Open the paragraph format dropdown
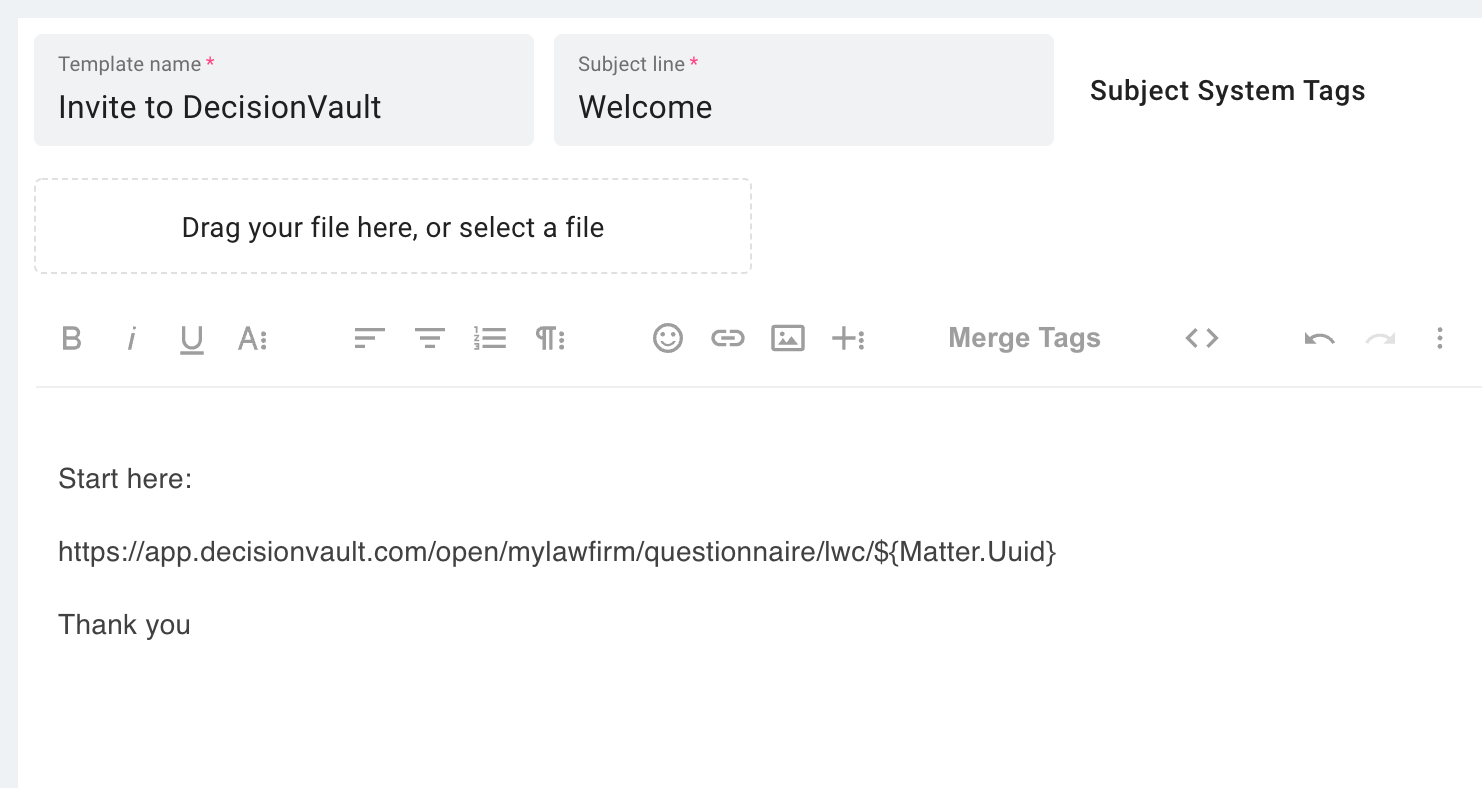The width and height of the screenshot is (1482, 788). [550, 338]
